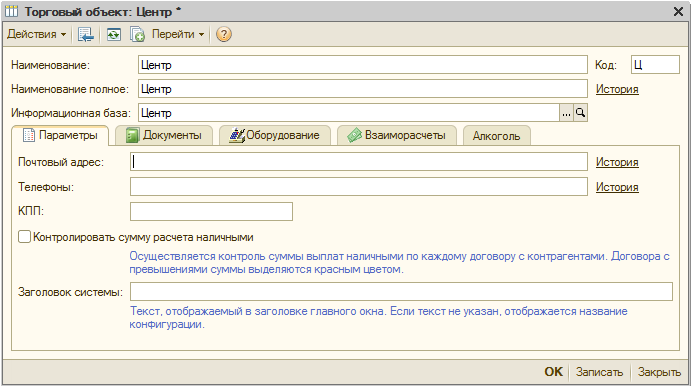Click the find-in-list toolbar icon
The height and width of the screenshot is (386, 691).
tap(85, 34)
